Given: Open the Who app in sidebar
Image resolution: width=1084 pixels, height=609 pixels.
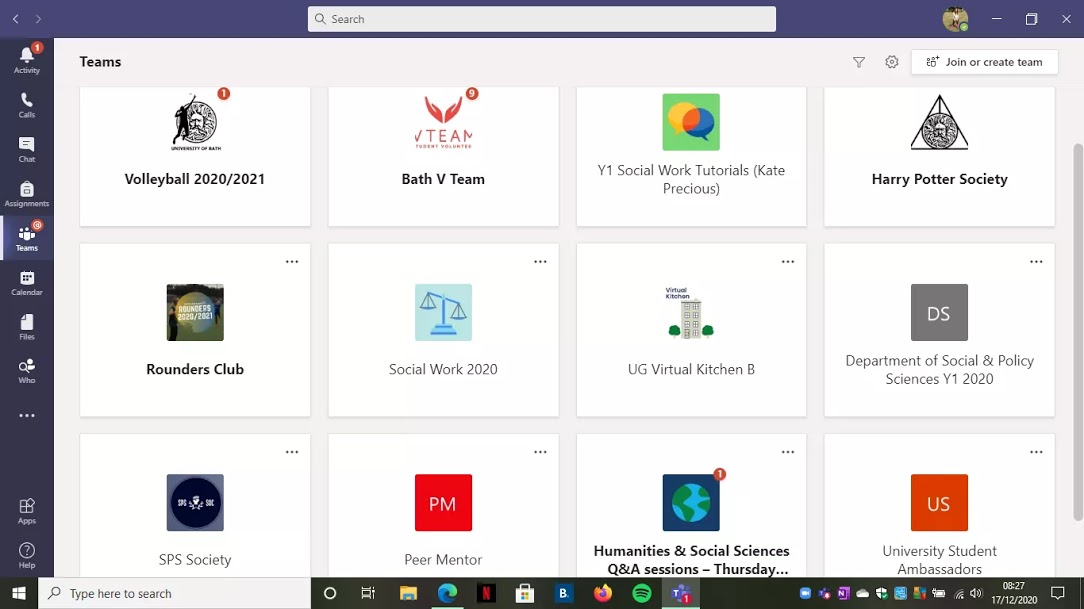Looking at the screenshot, I should [26, 371].
